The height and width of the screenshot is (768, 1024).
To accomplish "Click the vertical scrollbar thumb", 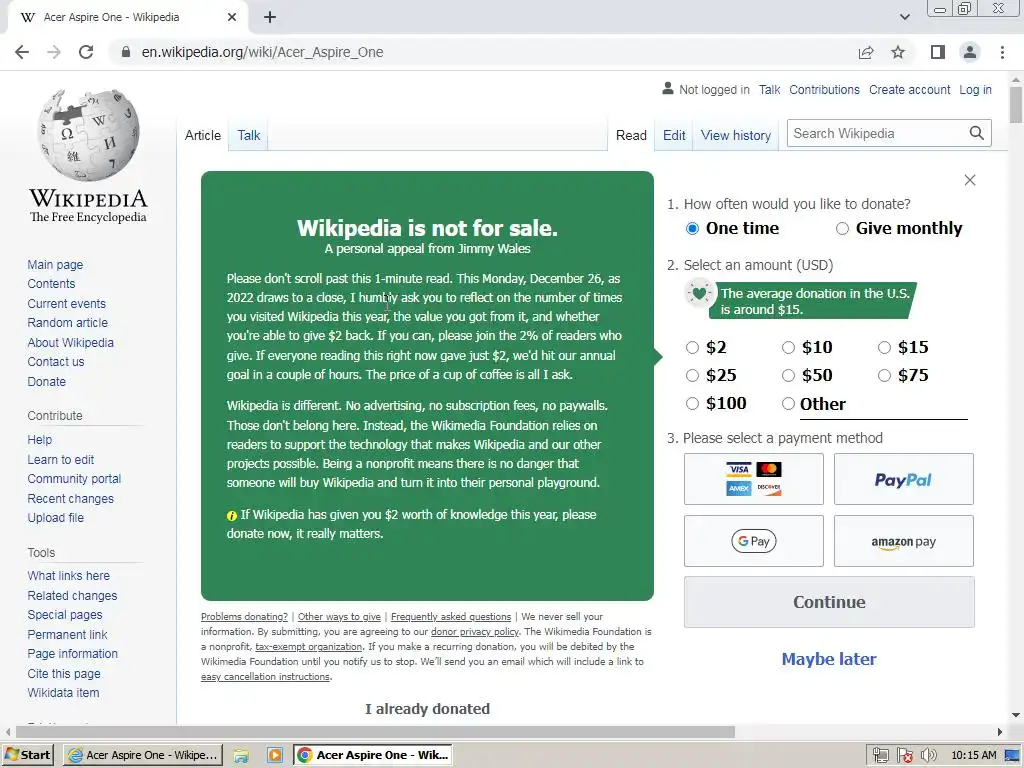I will click(1016, 104).
